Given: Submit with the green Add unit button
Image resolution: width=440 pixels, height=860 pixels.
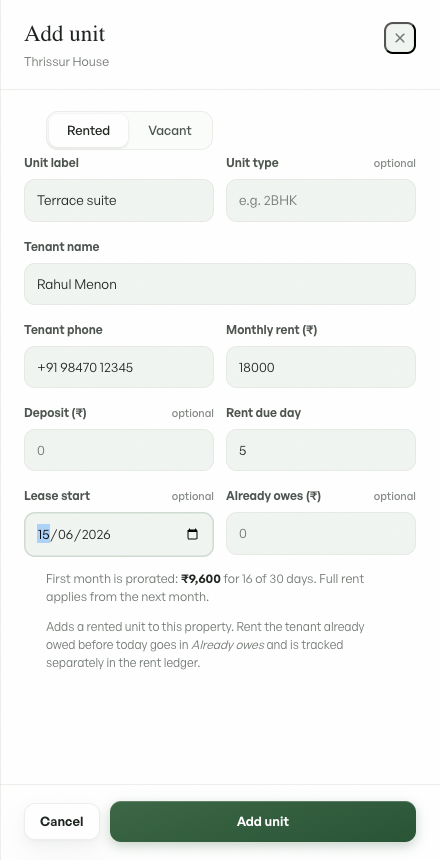Looking at the screenshot, I should tap(263, 822).
